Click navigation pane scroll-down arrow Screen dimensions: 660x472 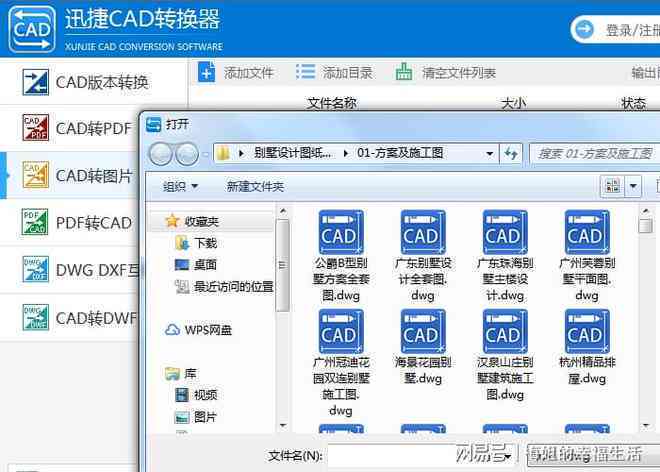click(283, 426)
